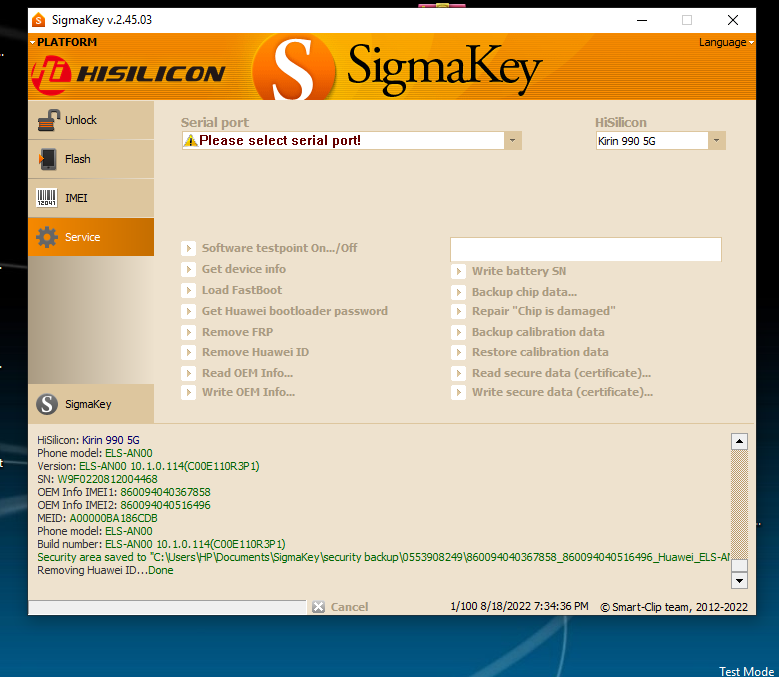Screen dimensions: 779x677
Task: Click the progress bar at bottom left
Action: pyautogui.click(x=167, y=607)
